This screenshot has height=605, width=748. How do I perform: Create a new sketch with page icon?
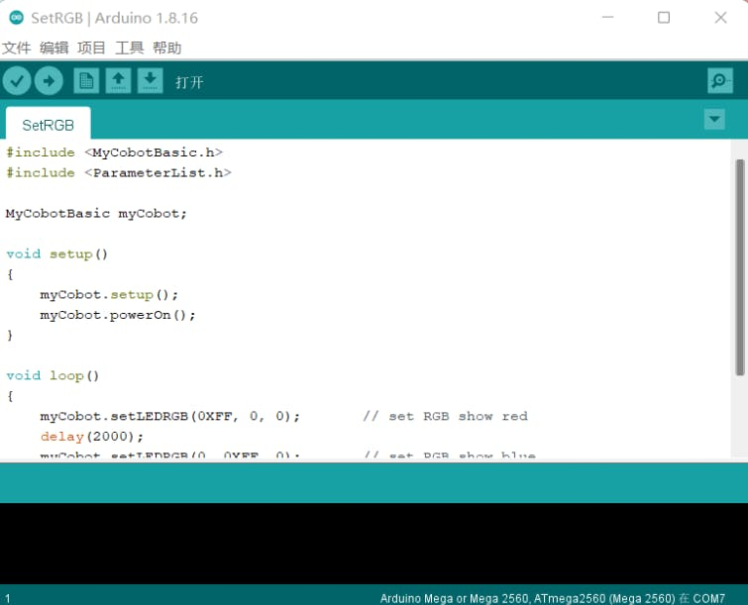86,81
